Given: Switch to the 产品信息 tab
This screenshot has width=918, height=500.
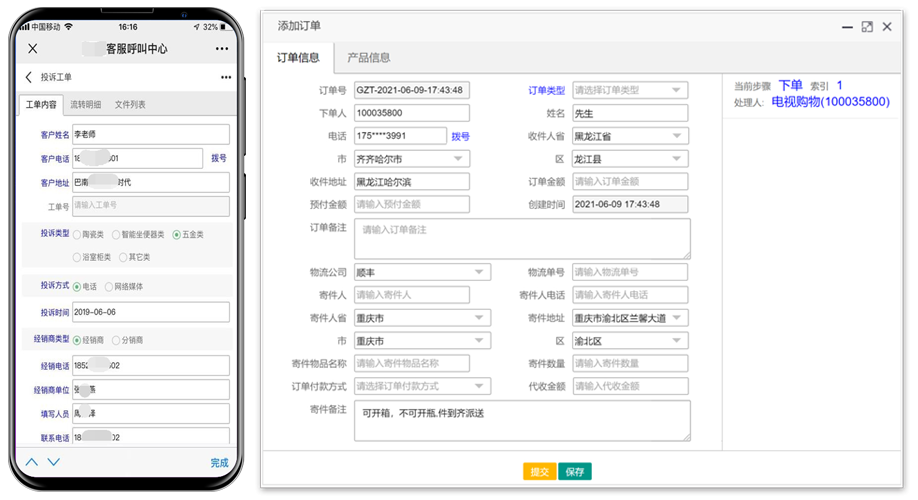Looking at the screenshot, I should [x=368, y=58].
